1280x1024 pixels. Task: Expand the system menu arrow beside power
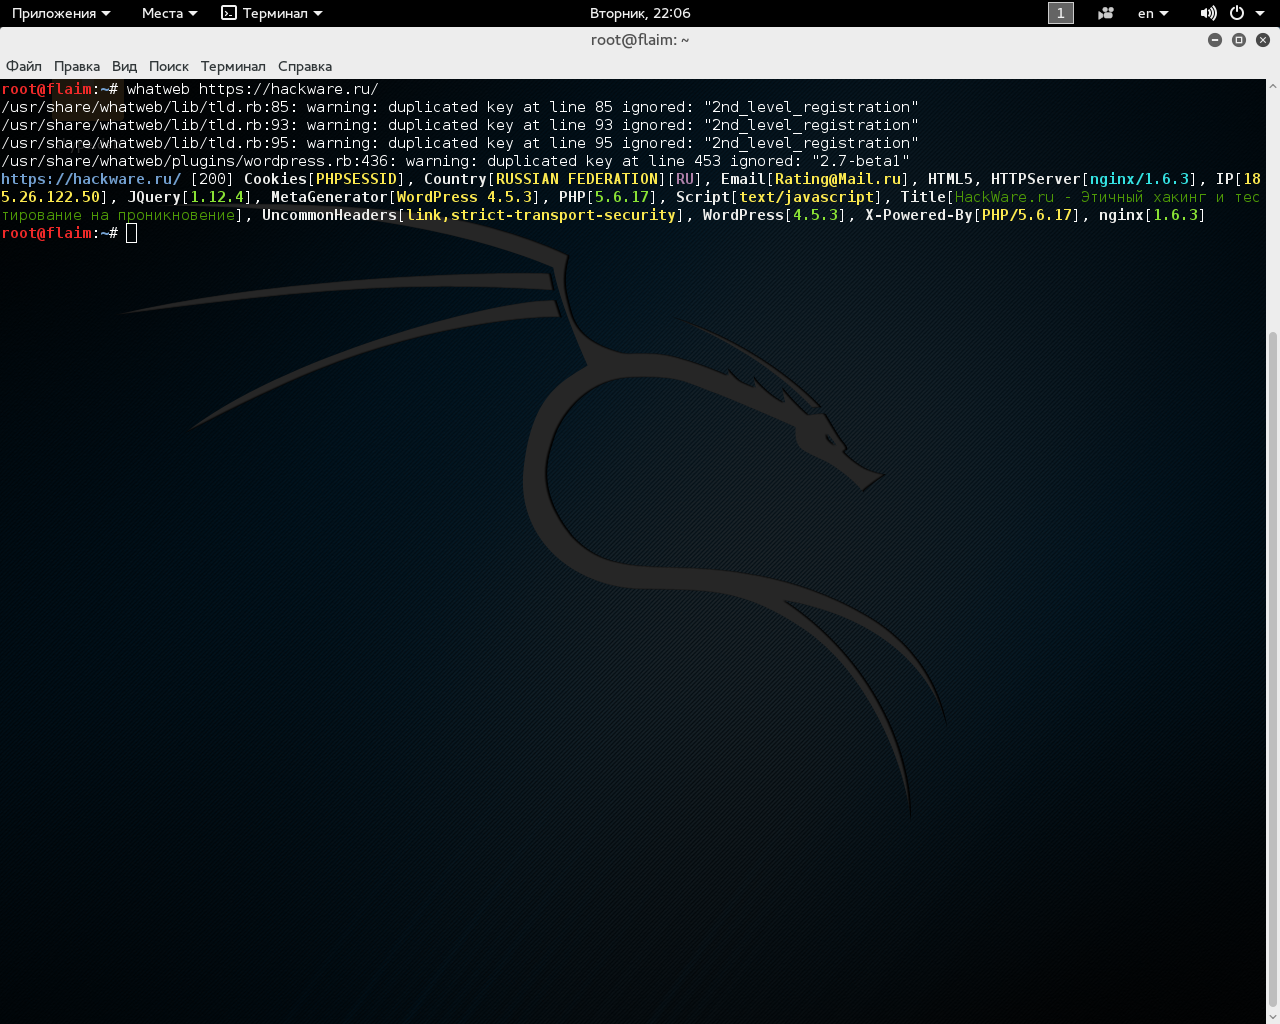tap(1258, 13)
